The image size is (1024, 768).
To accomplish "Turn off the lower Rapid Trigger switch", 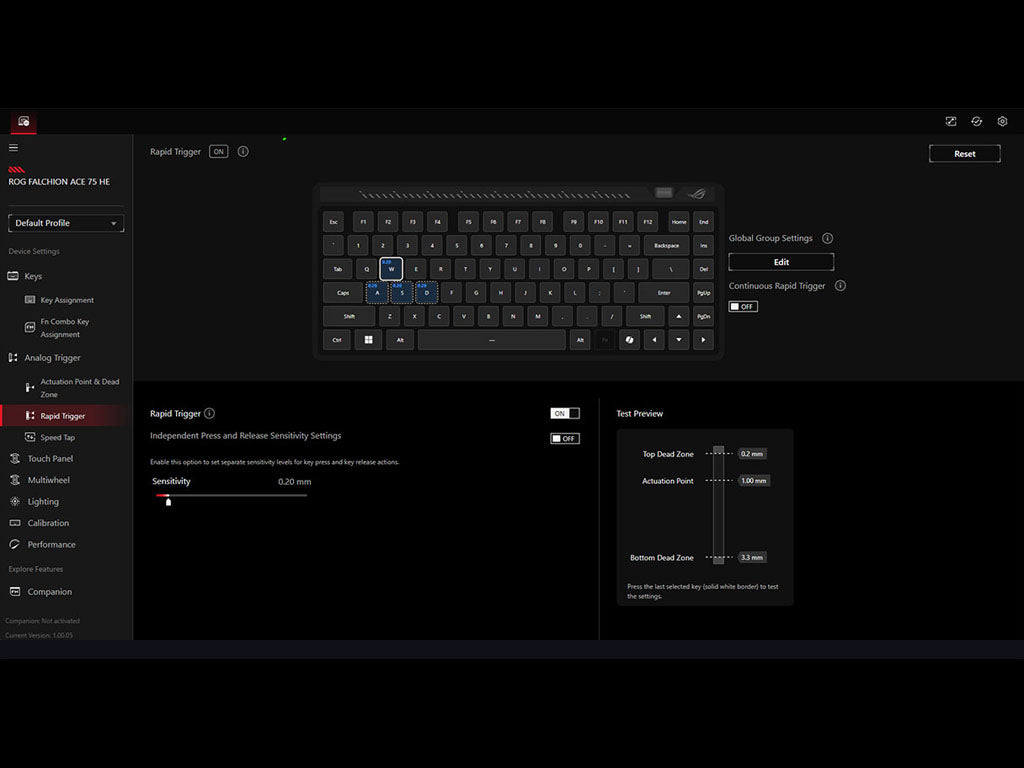I will click(x=565, y=413).
